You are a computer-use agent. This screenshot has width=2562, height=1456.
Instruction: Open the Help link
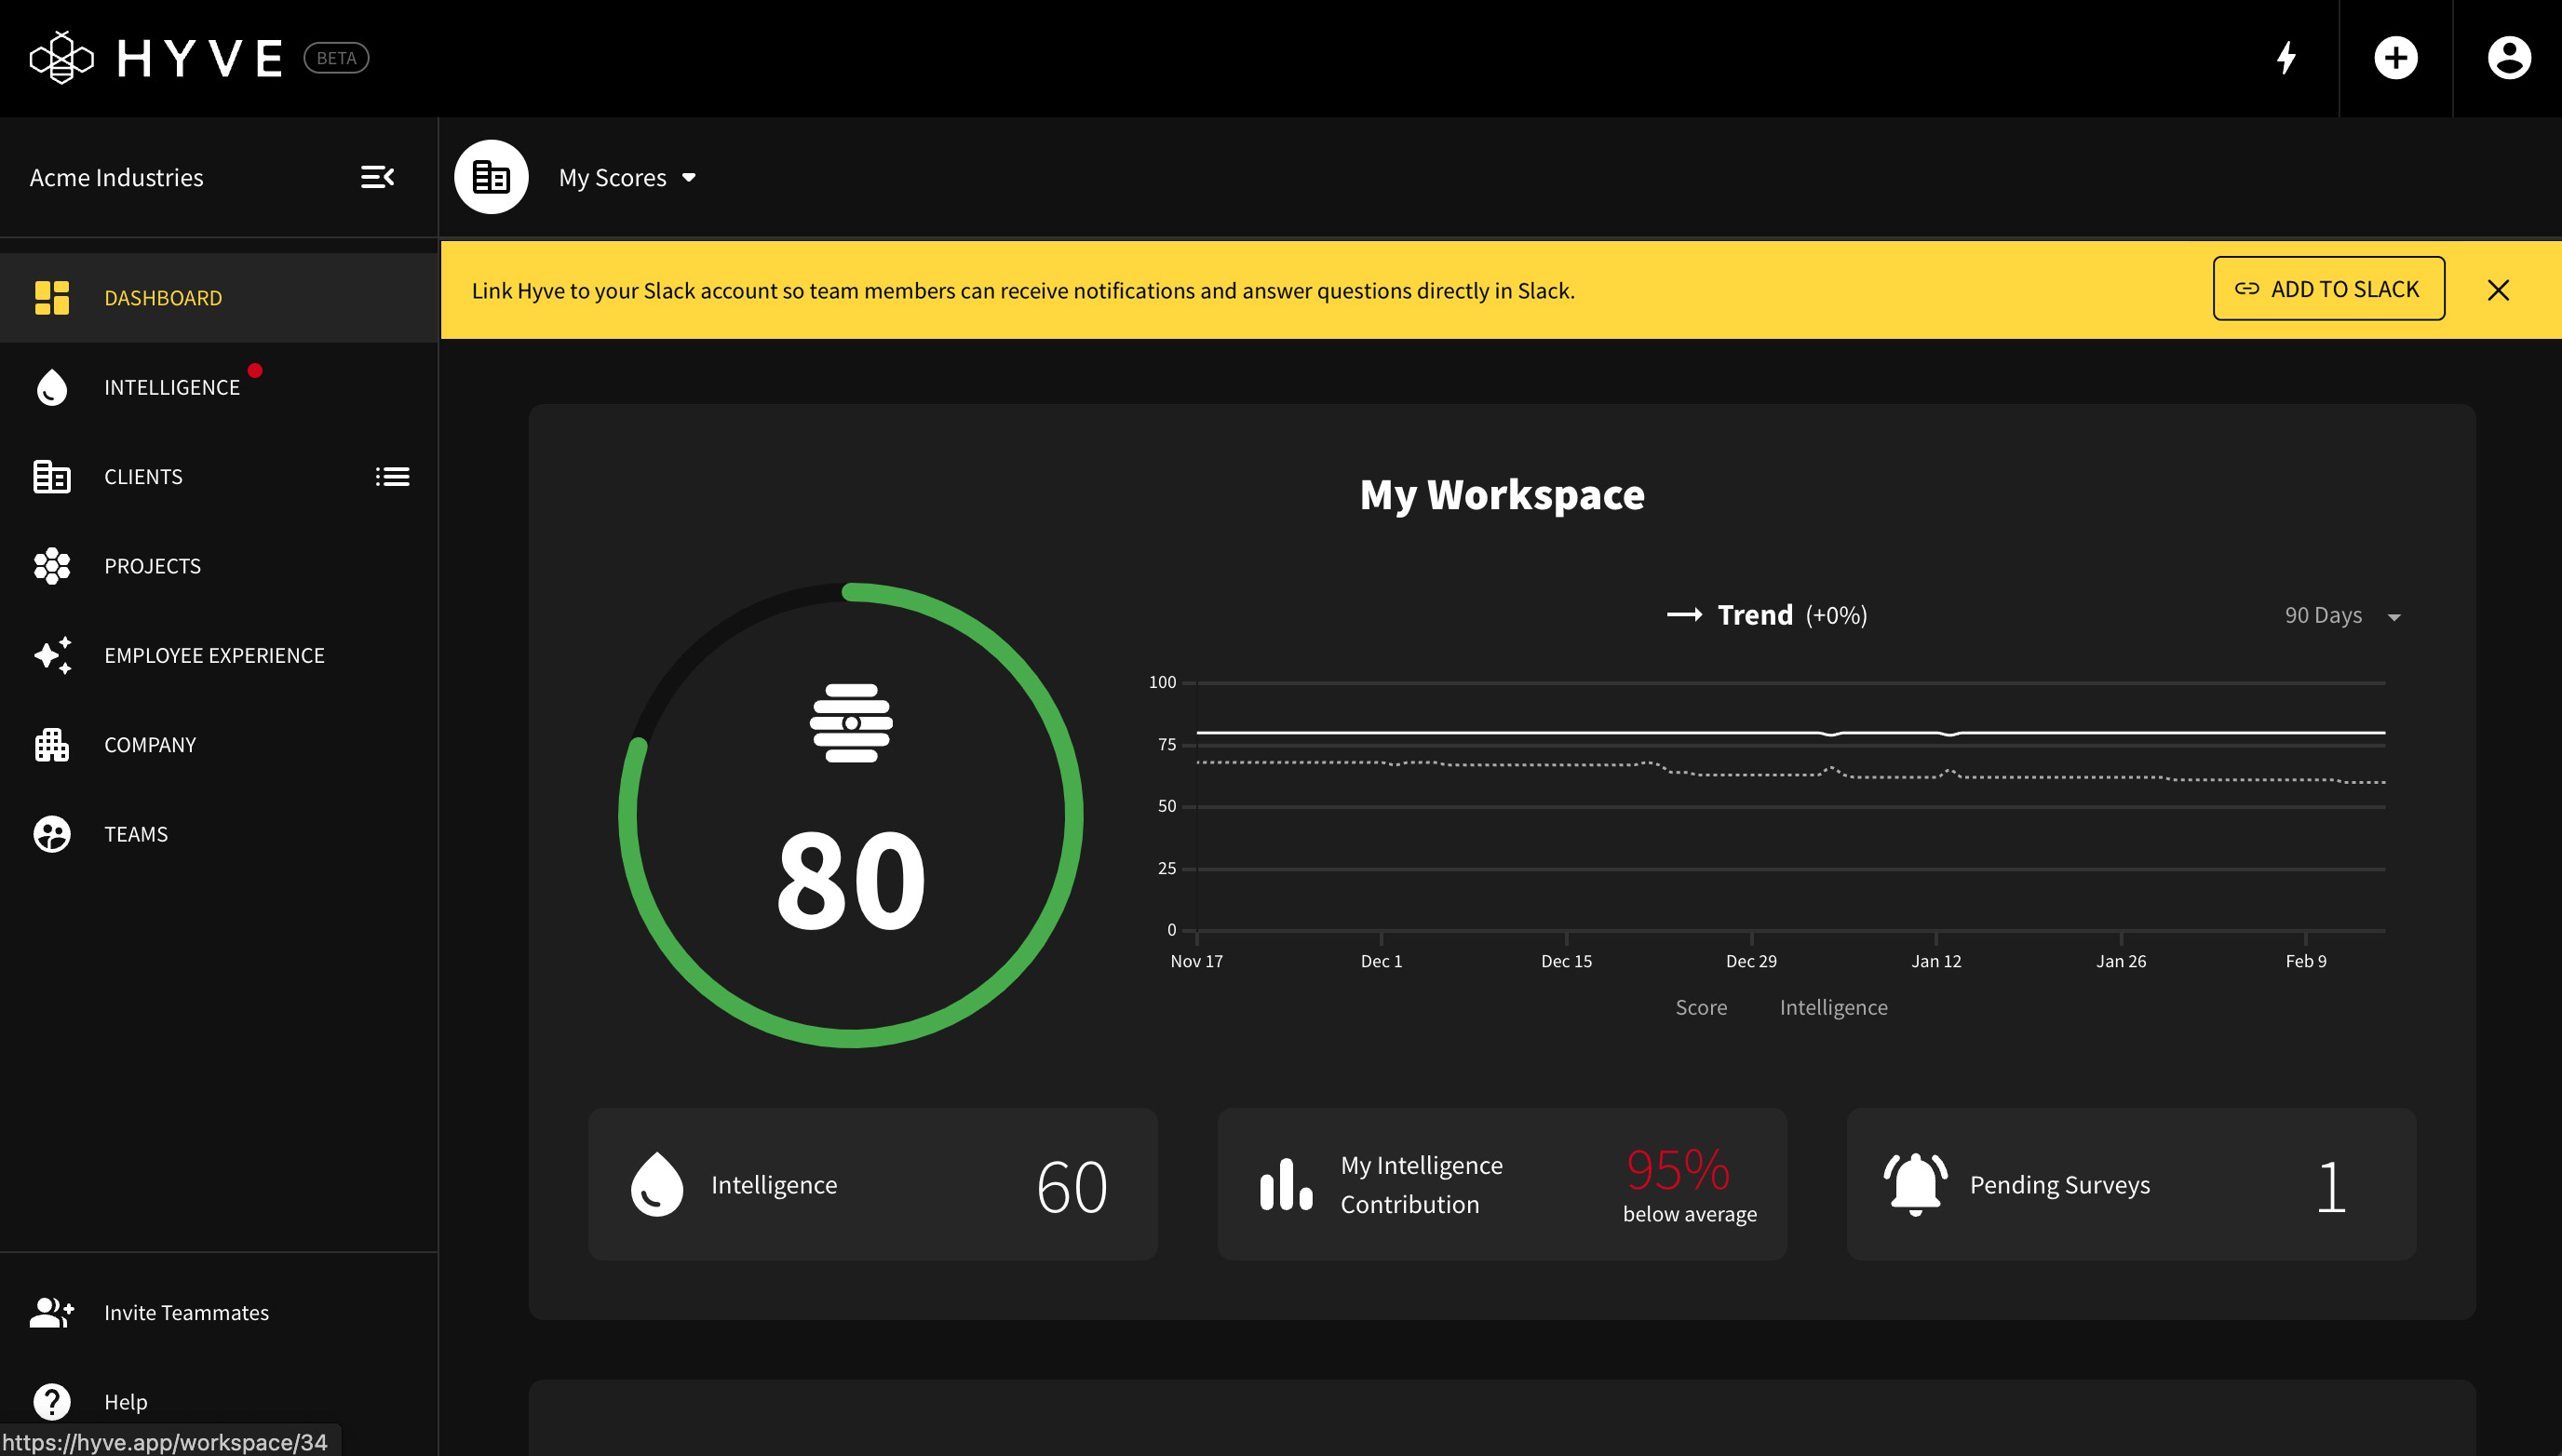tap(126, 1402)
